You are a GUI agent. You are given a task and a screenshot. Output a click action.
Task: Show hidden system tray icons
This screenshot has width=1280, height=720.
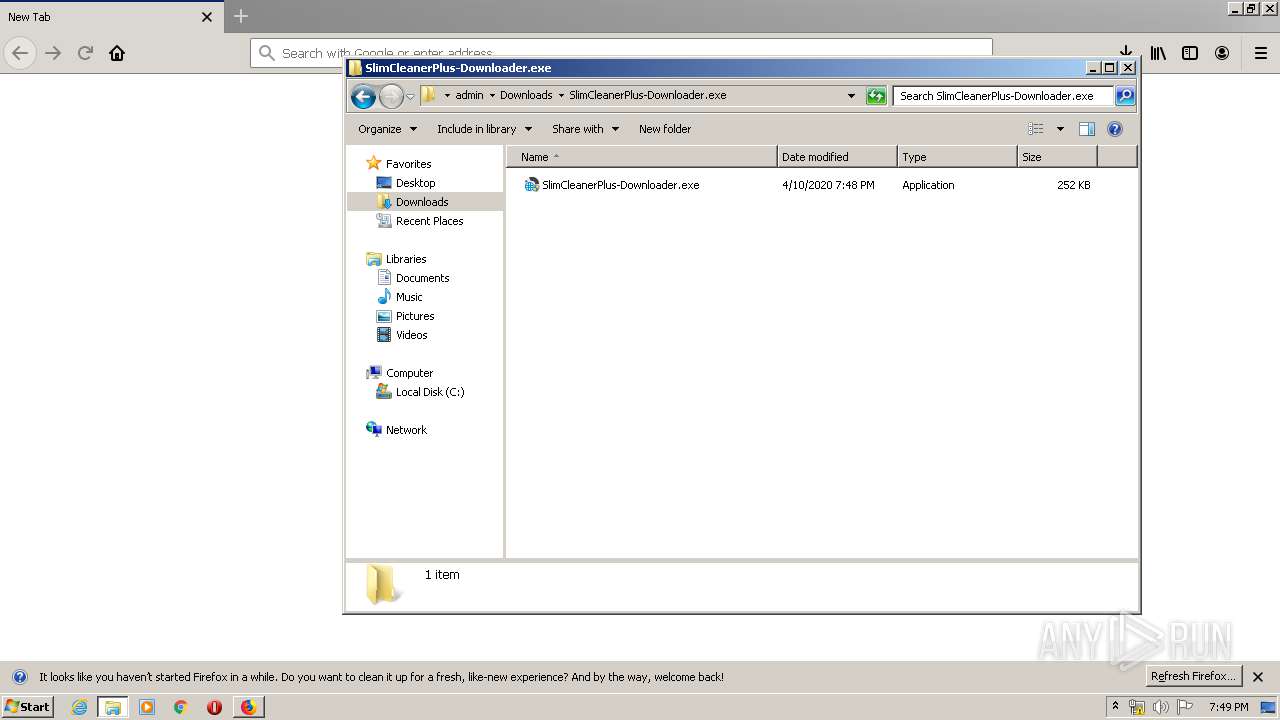[x=1115, y=706]
